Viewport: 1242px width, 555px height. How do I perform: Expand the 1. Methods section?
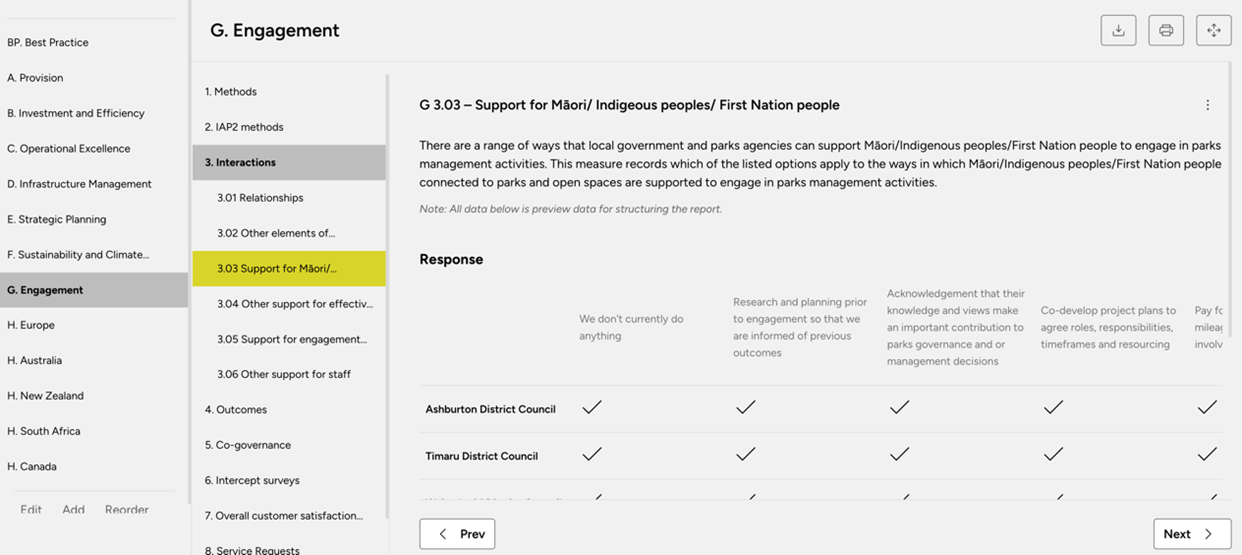tap(231, 91)
